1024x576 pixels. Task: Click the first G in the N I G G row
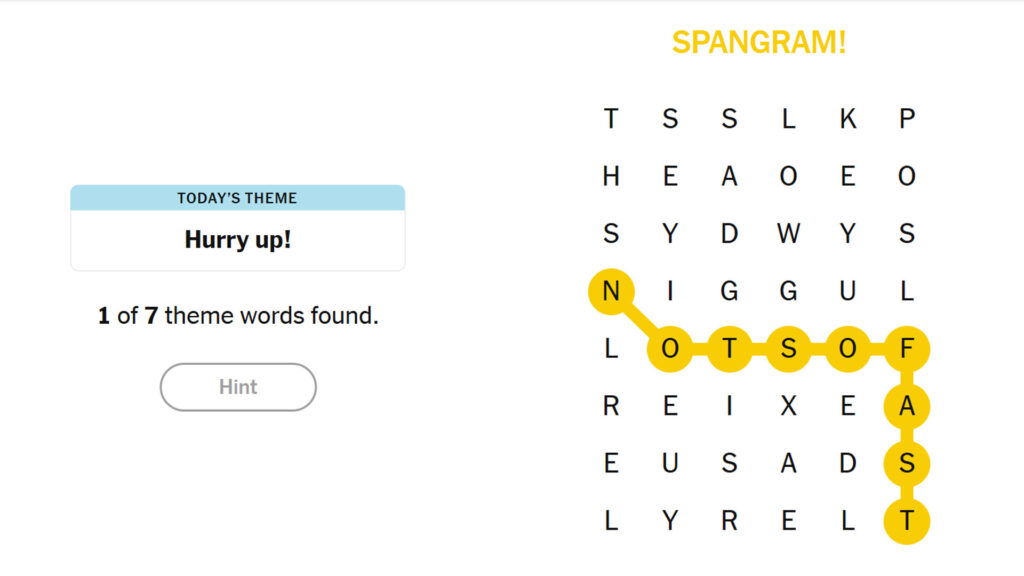[x=730, y=291]
